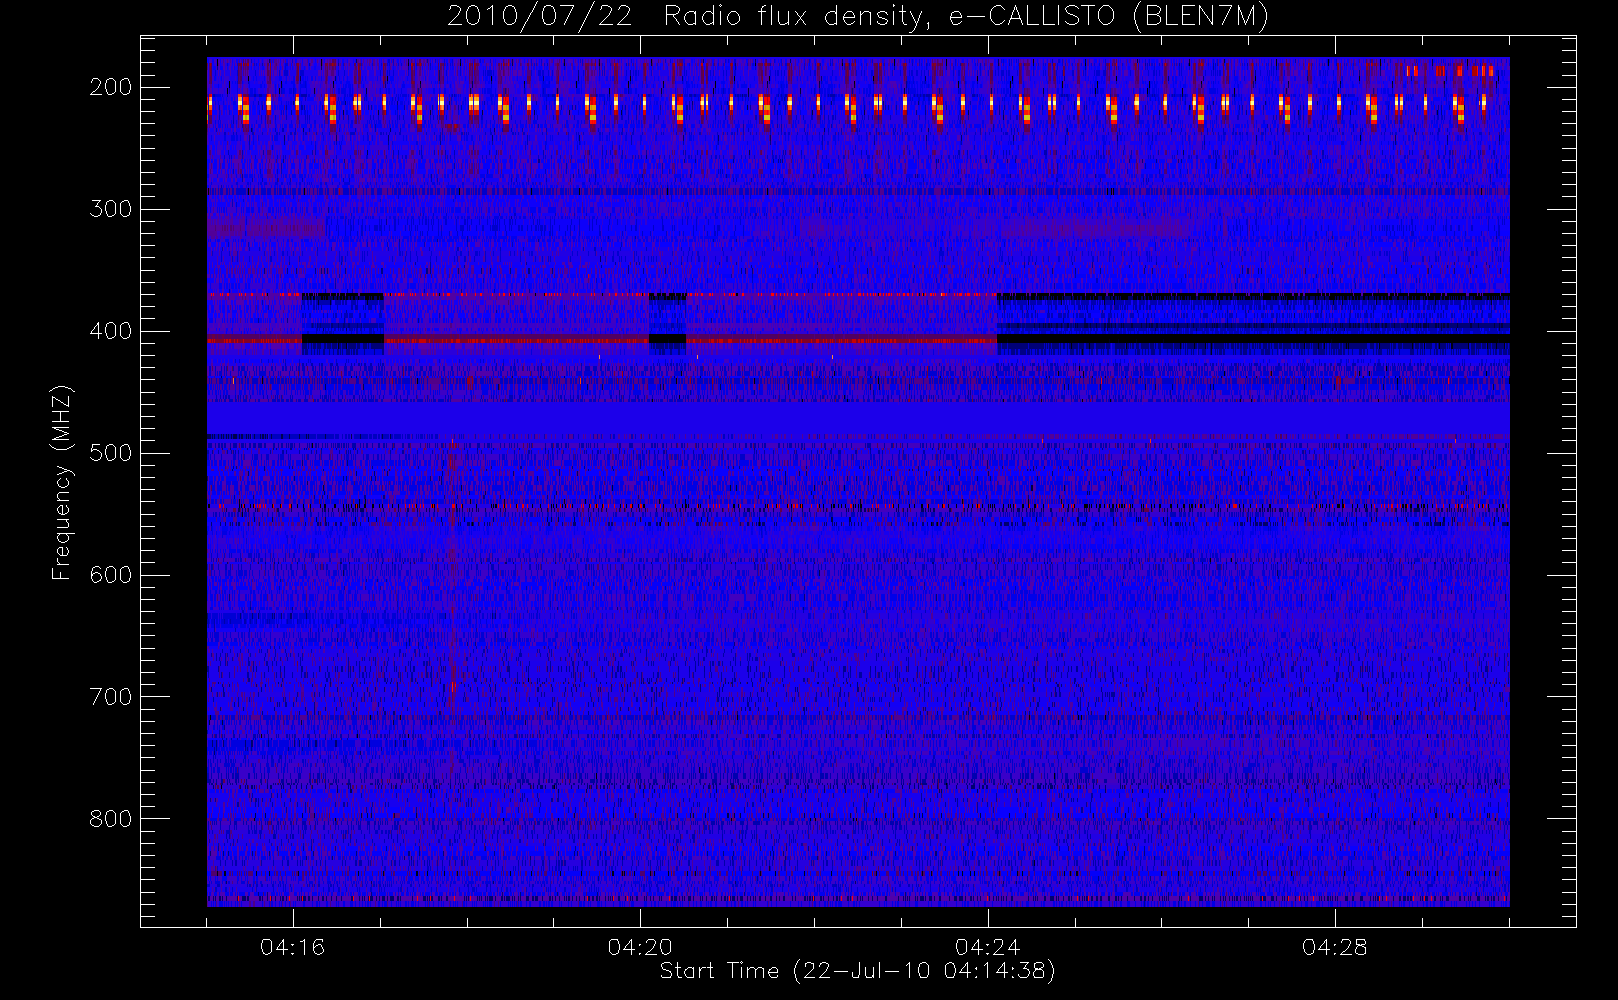Click the 300 frequency tick label
The image size is (1618, 1000).
[111, 209]
